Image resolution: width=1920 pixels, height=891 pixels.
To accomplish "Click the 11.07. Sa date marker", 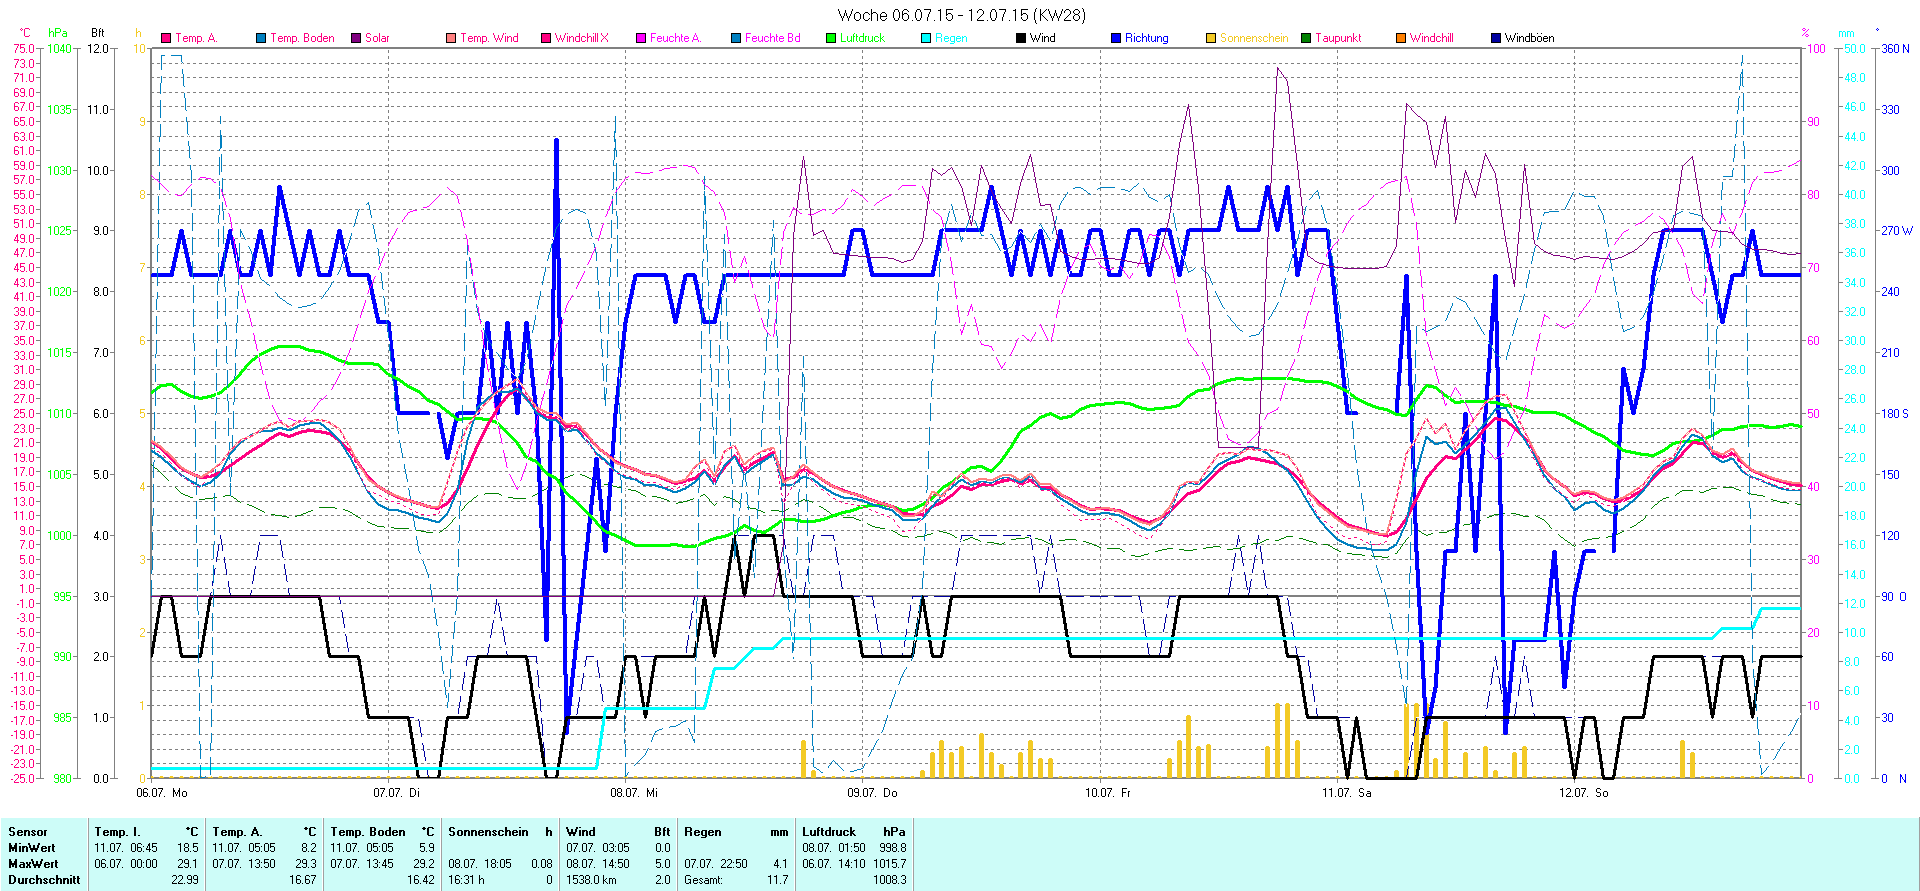I will (x=1346, y=793).
